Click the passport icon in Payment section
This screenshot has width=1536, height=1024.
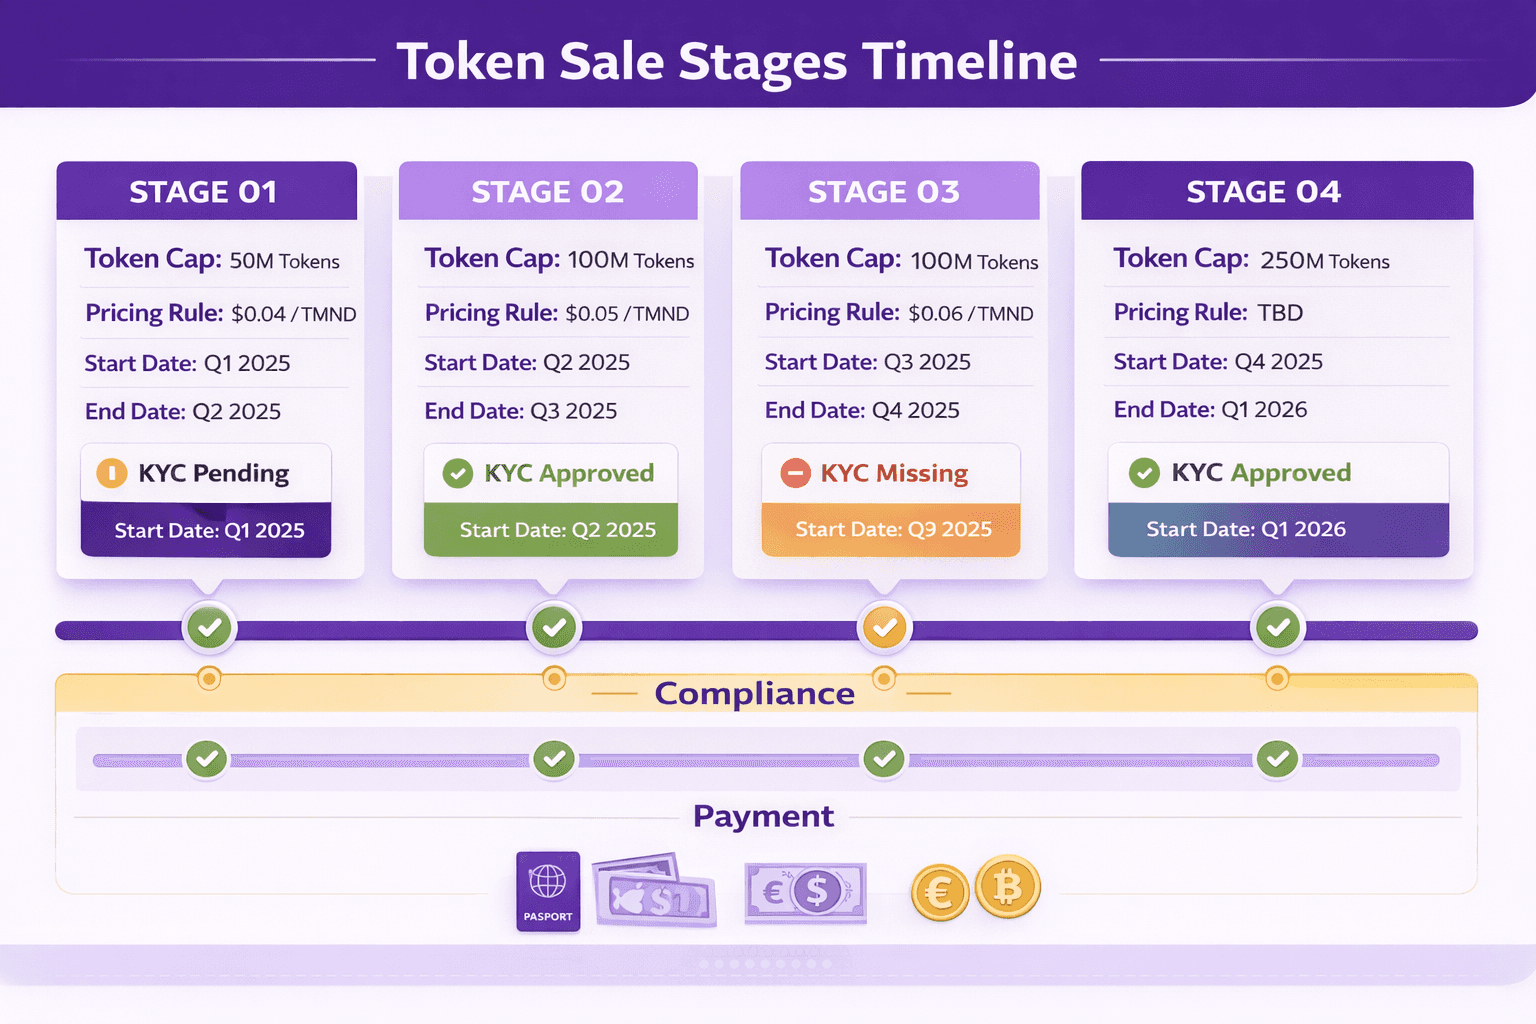548,891
